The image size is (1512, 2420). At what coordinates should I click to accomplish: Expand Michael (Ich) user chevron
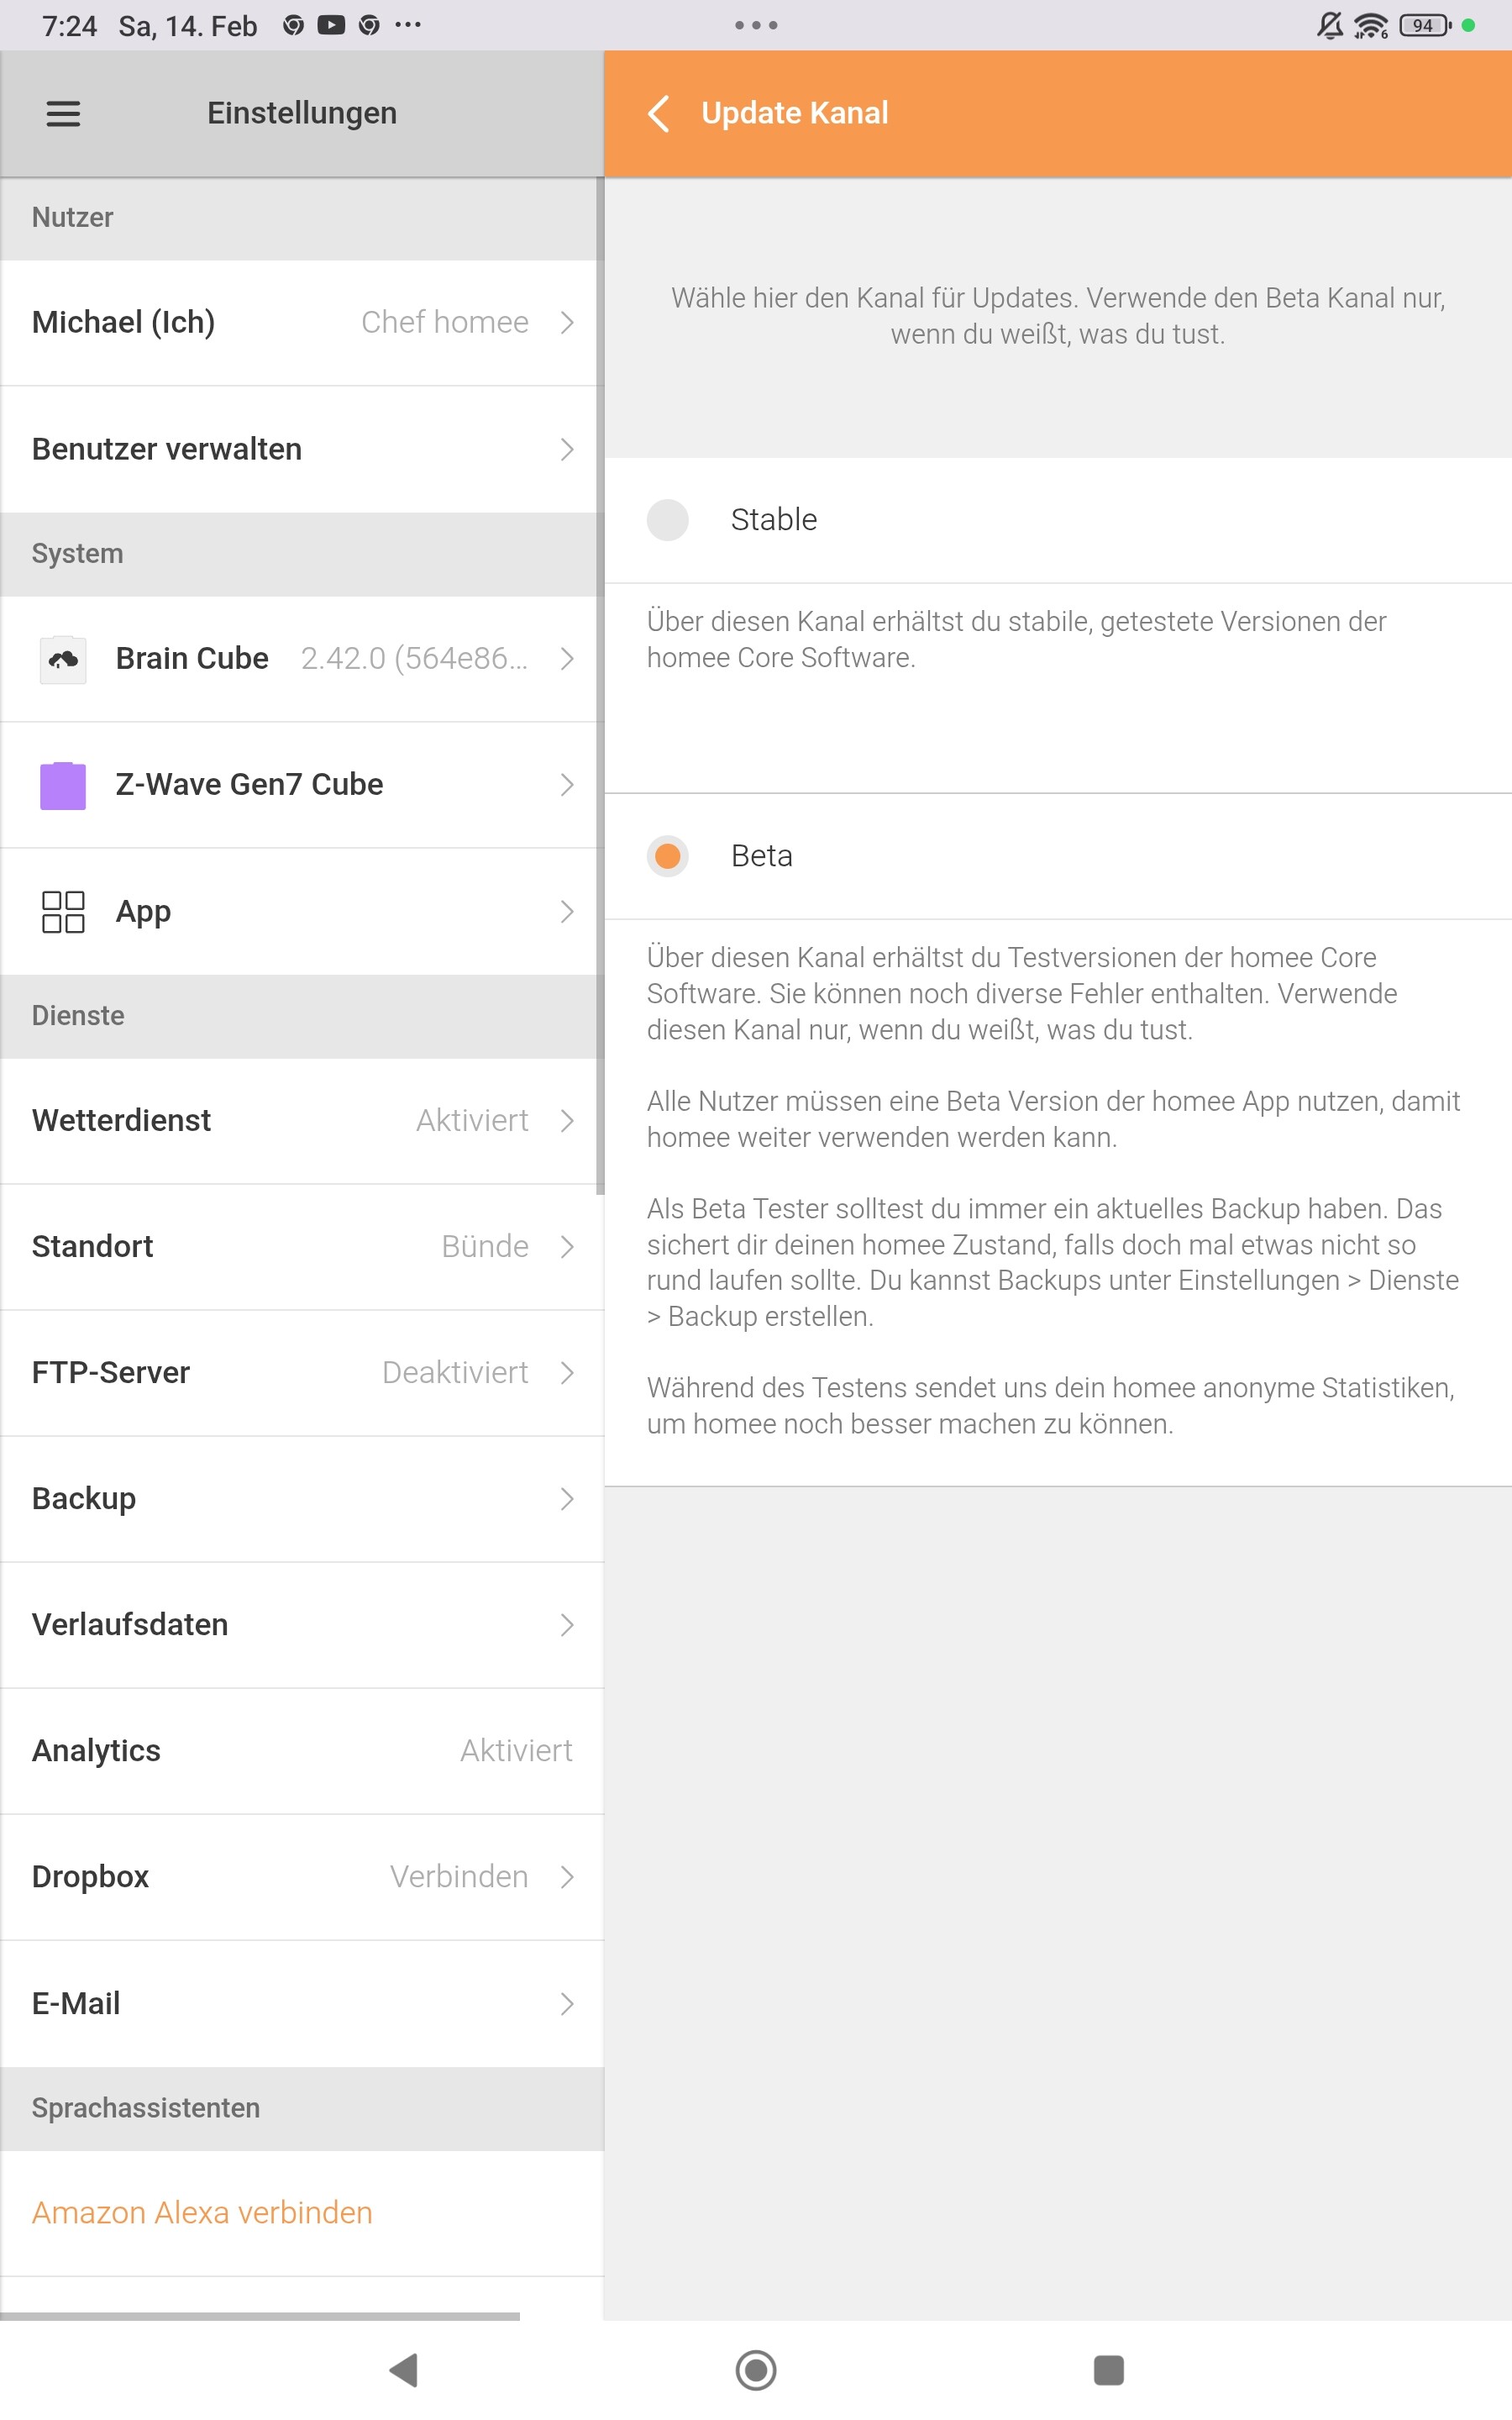(x=567, y=322)
